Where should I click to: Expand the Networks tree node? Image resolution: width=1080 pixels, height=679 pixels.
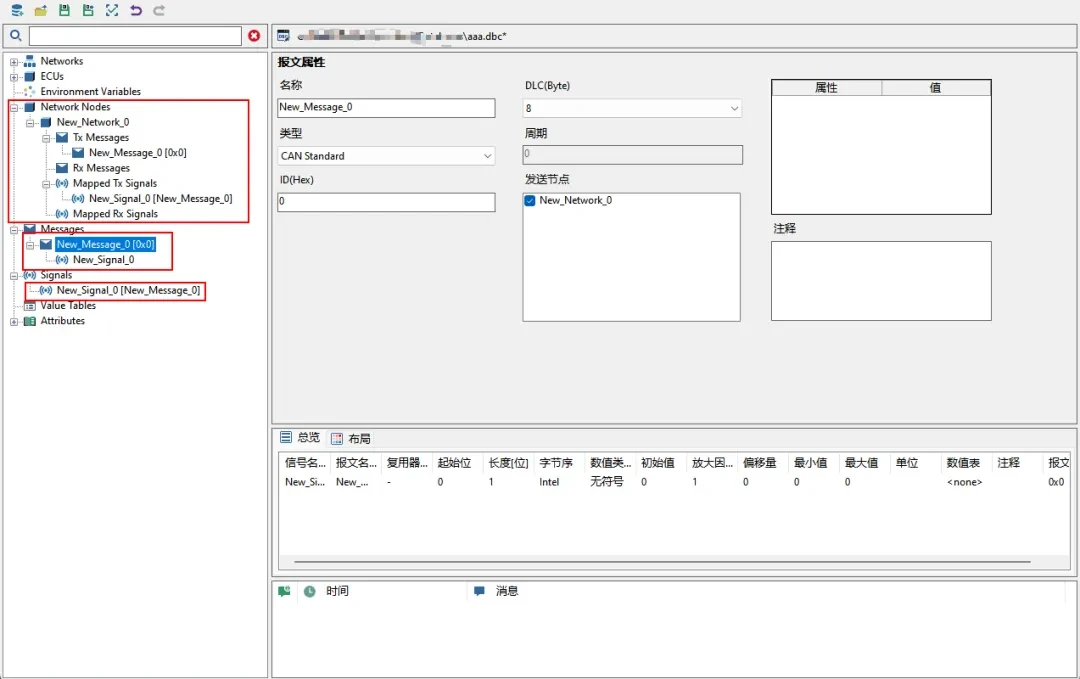[x=14, y=62]
